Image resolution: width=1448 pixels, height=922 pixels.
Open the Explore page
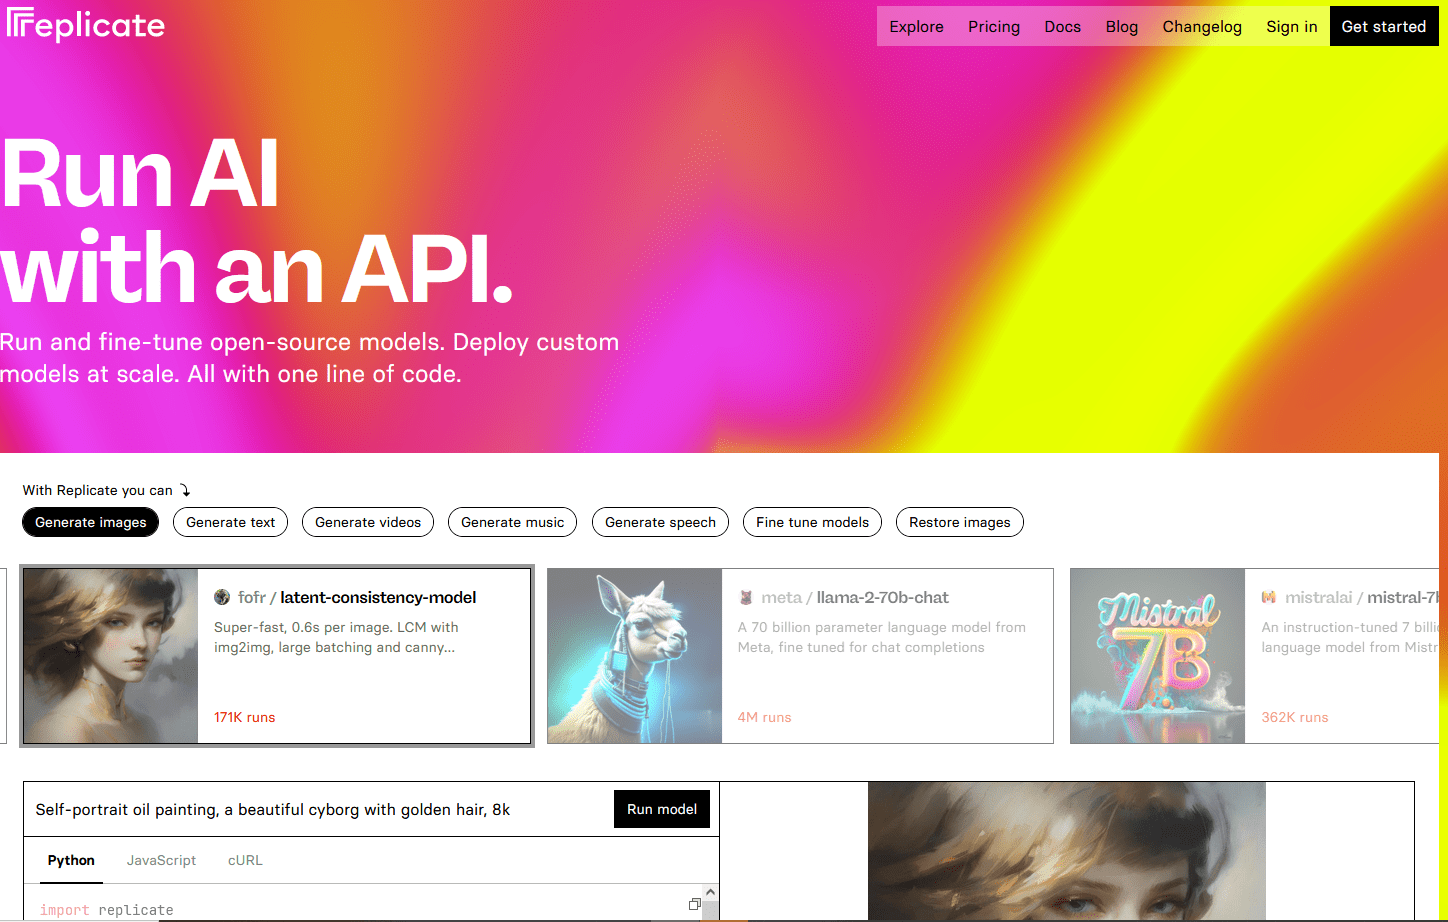point(916,27)
